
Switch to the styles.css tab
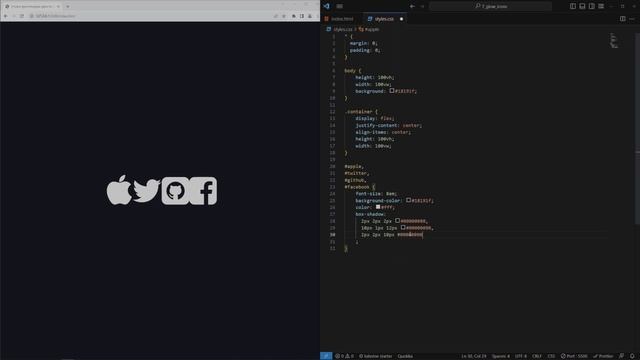point(384,19)
